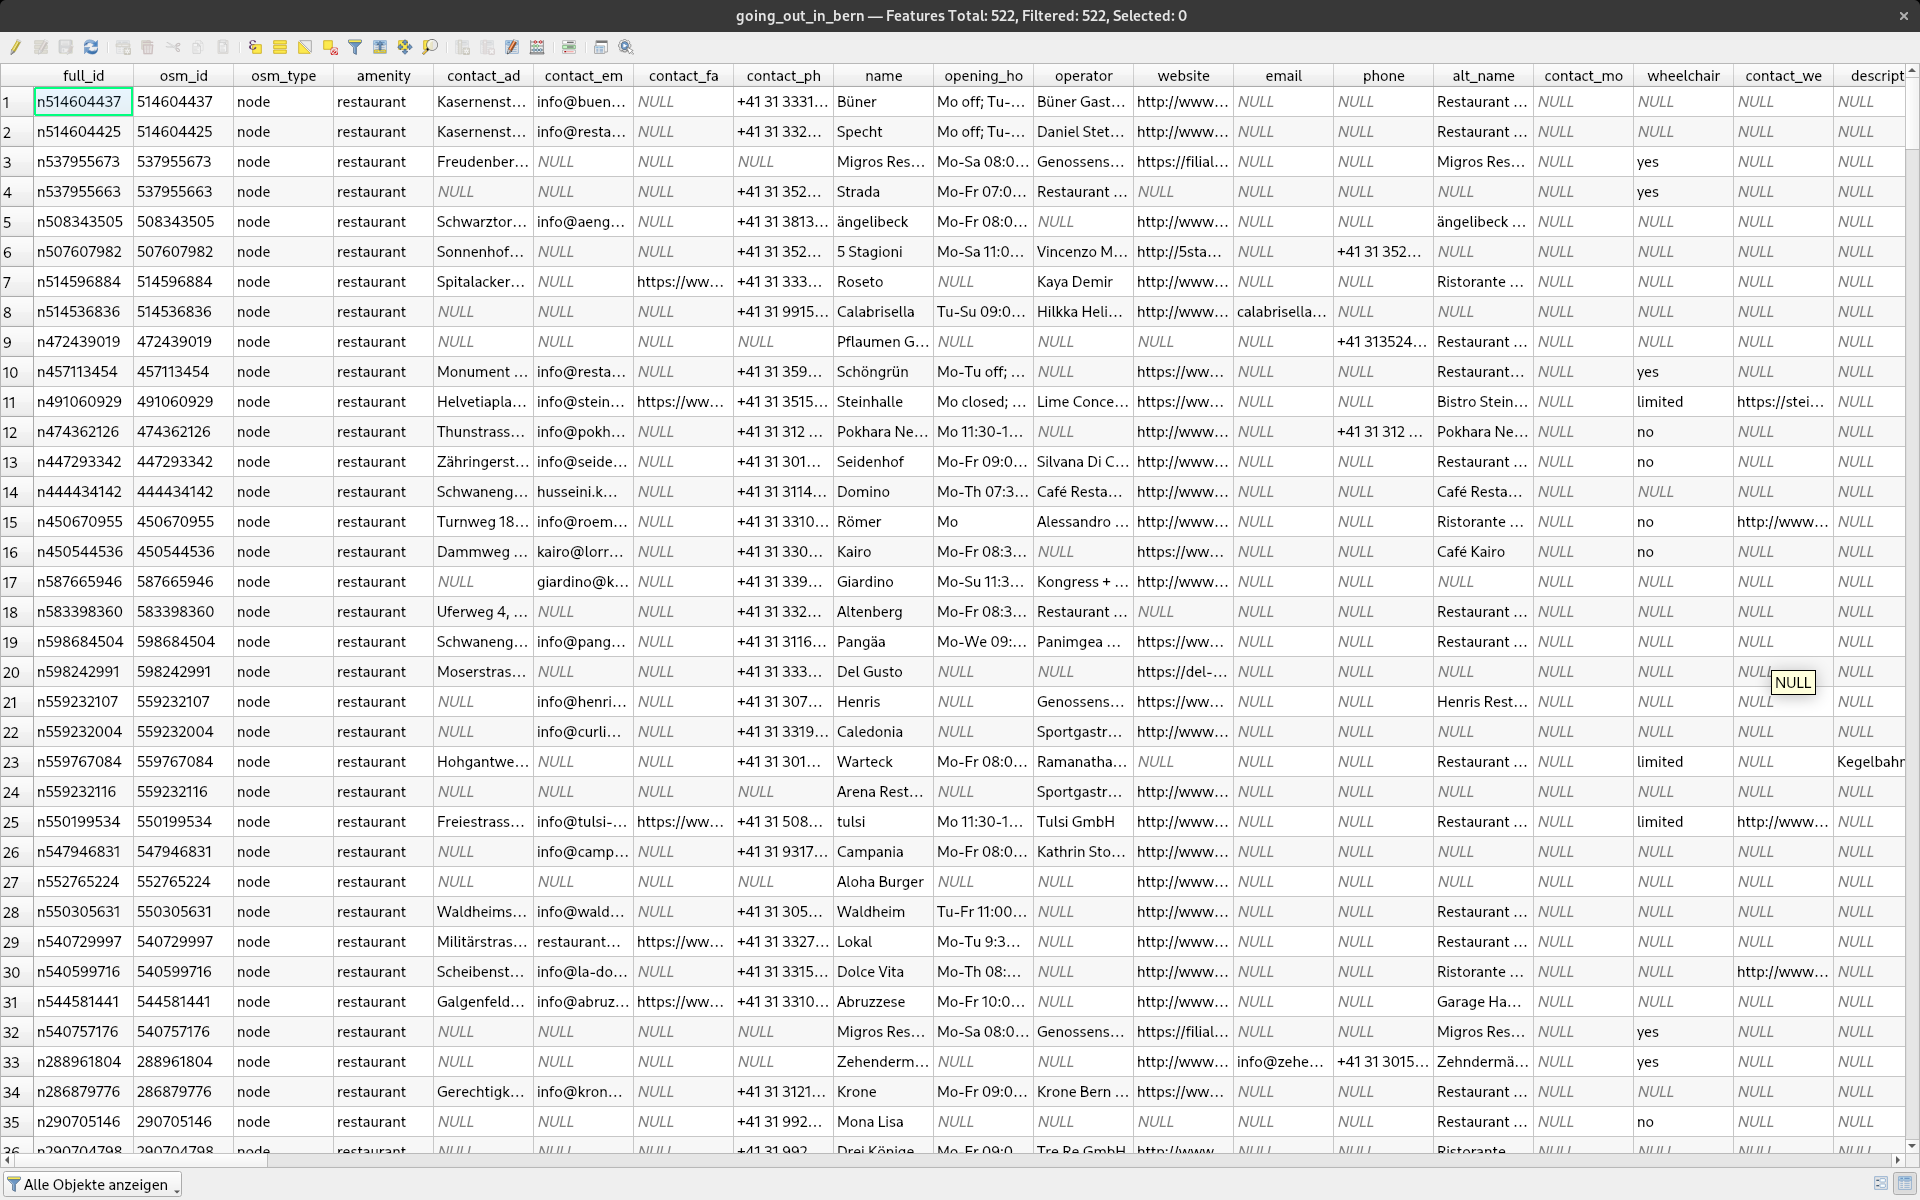Click the wheelchair column header
The image size is (1920, 1200).
click(x=1683, y=75)
